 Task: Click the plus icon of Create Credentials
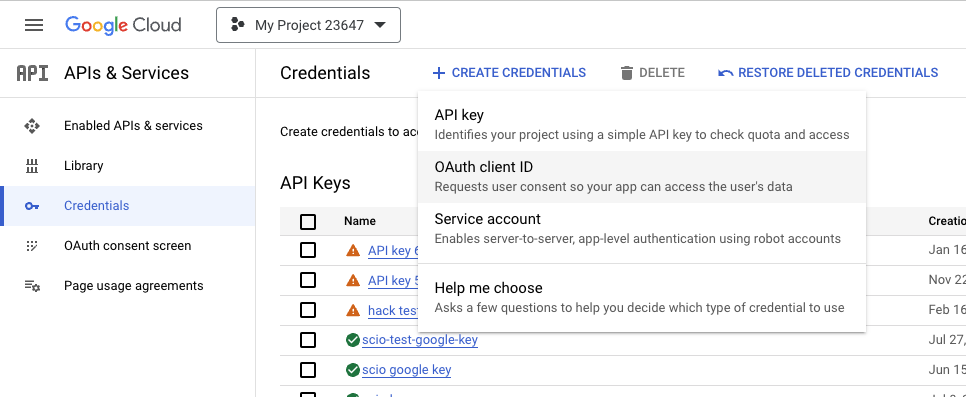tap(439, 73)
